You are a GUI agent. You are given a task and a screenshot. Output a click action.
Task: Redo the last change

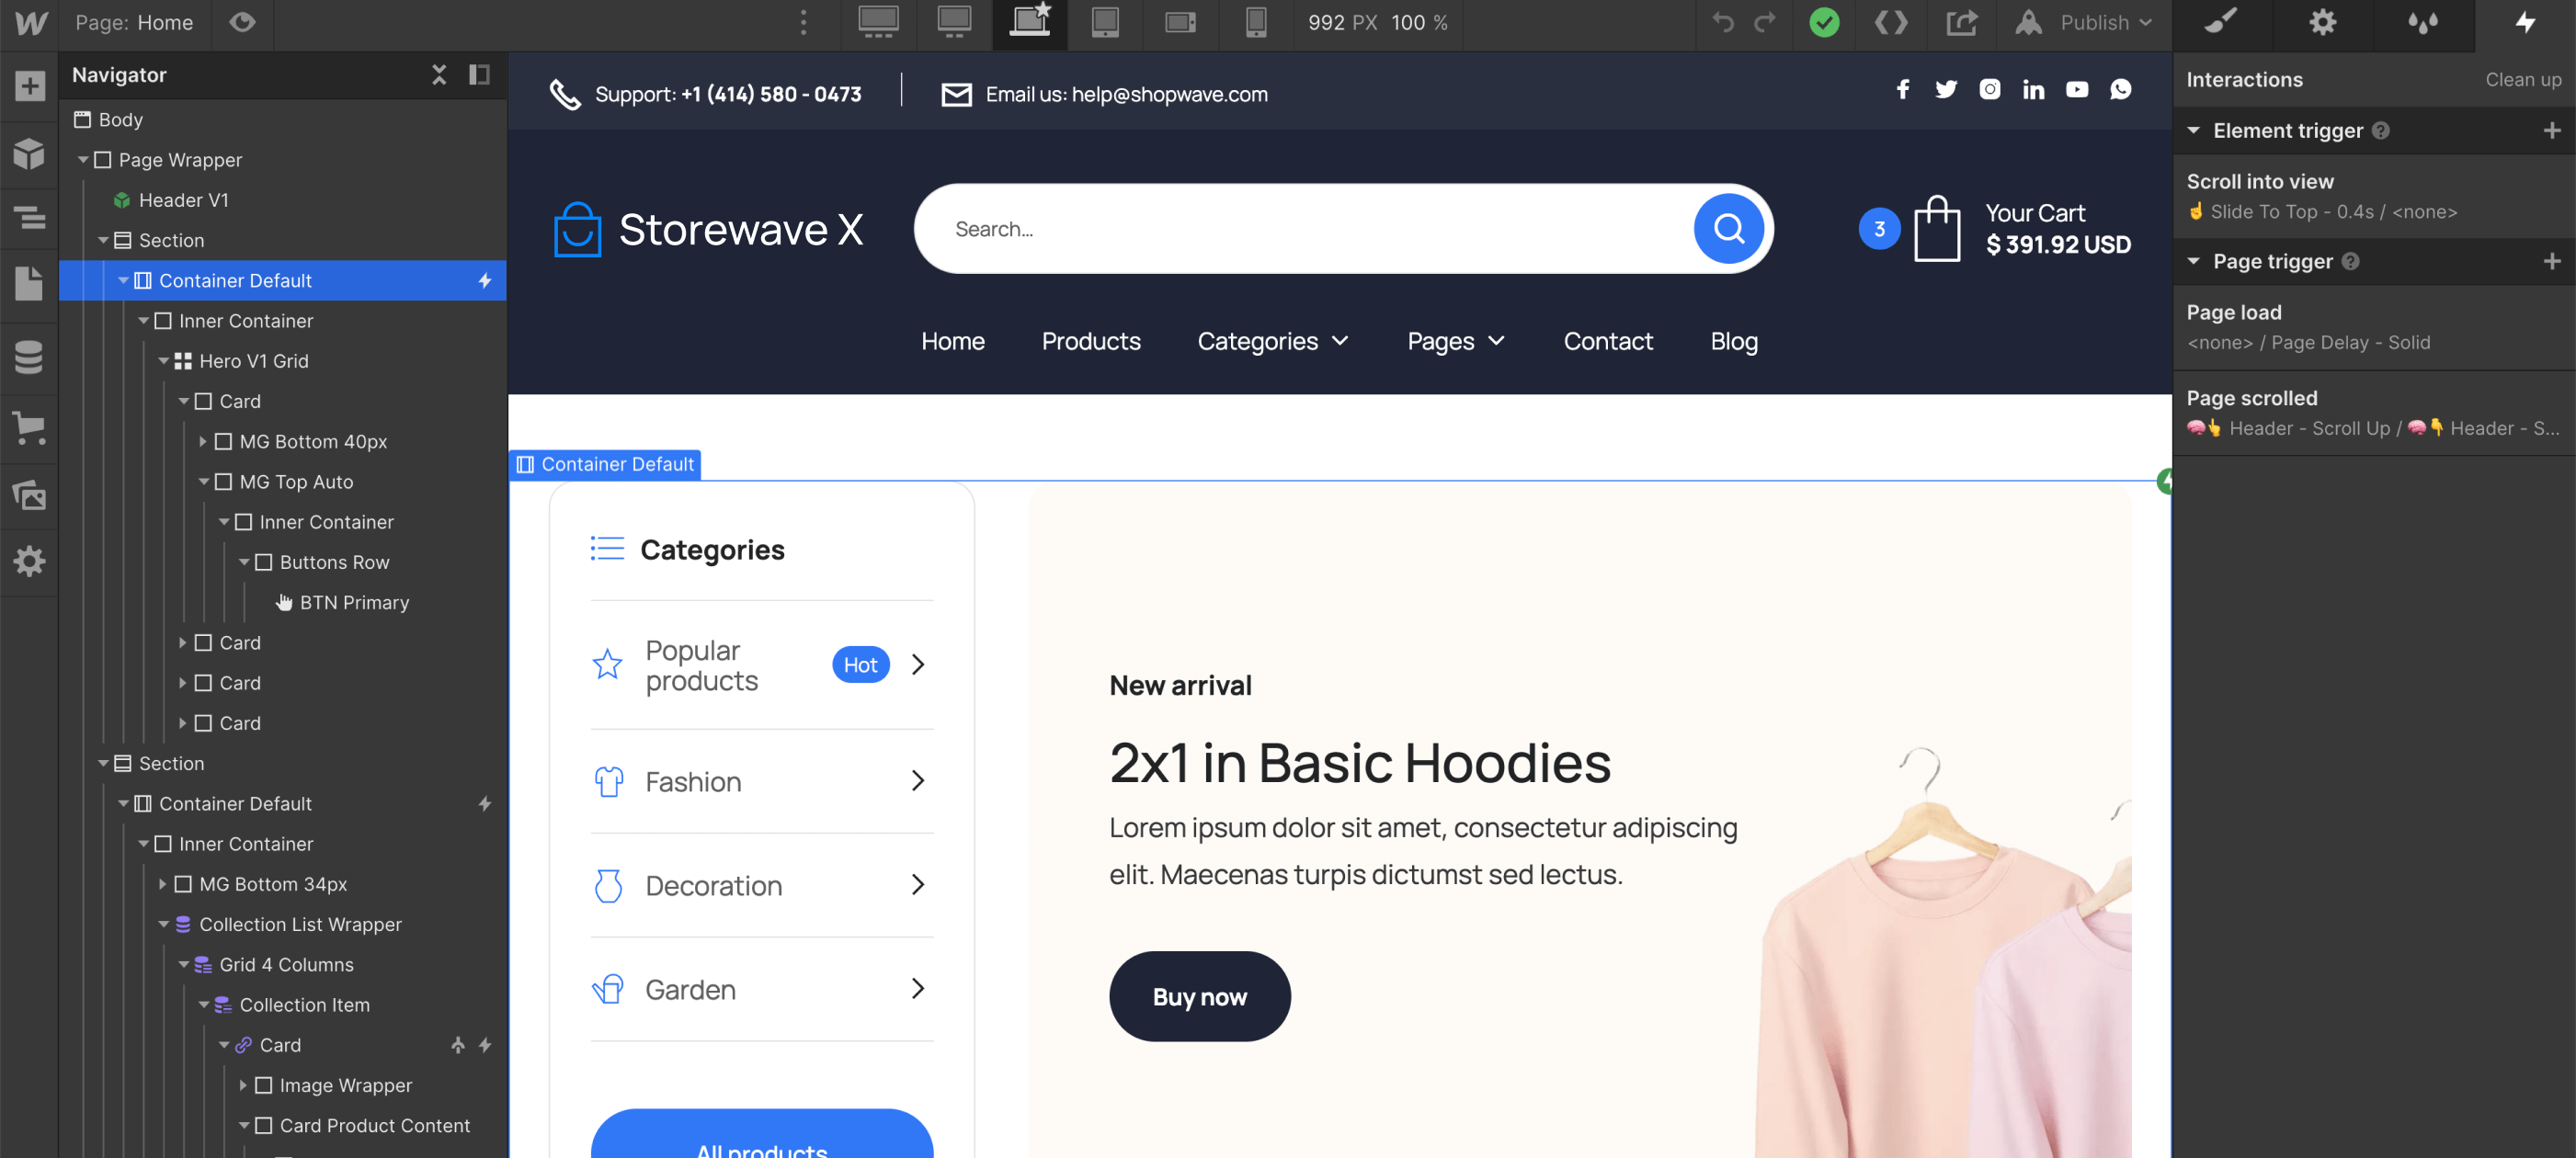point(1765,22)
